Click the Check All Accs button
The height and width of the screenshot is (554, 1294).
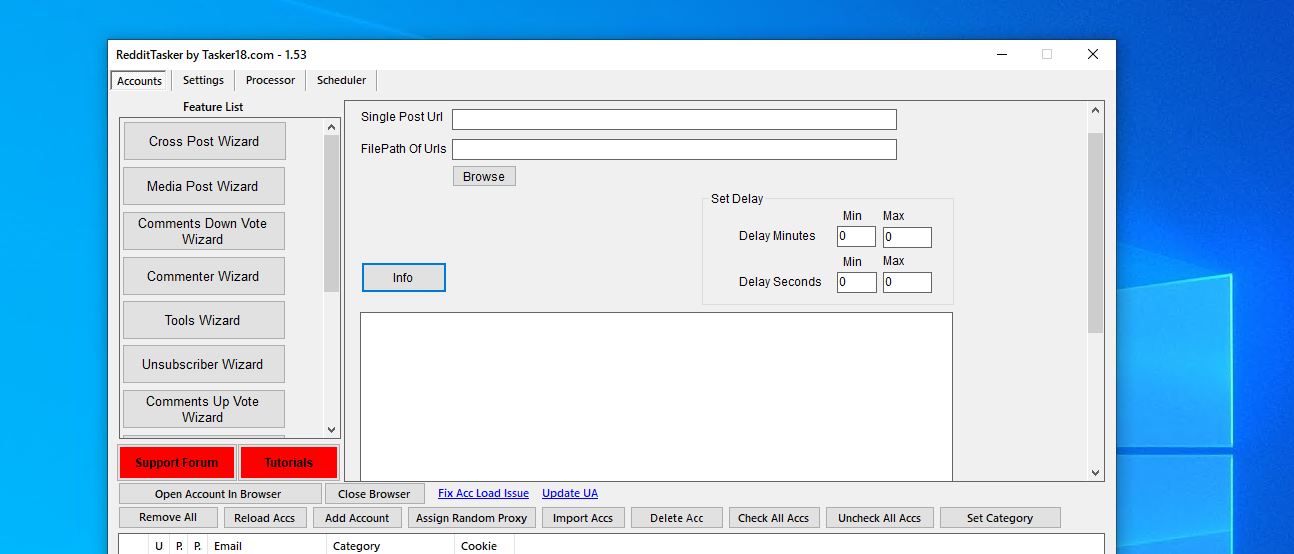(773, 518)
